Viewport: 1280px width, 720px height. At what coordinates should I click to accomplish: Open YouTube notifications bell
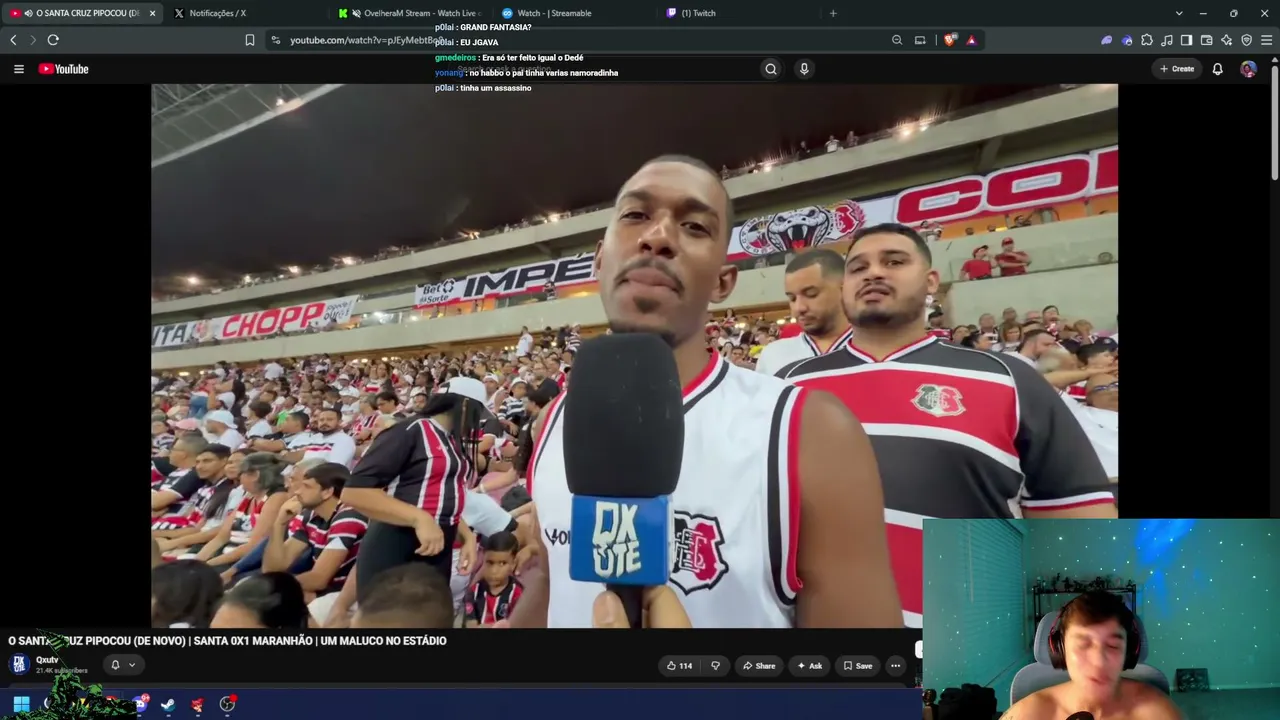[x=1217, y=69]
